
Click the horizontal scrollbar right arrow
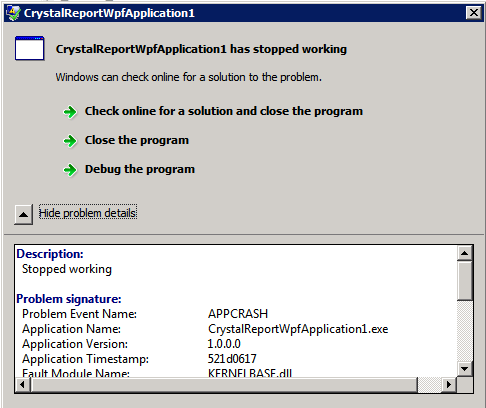449,385
